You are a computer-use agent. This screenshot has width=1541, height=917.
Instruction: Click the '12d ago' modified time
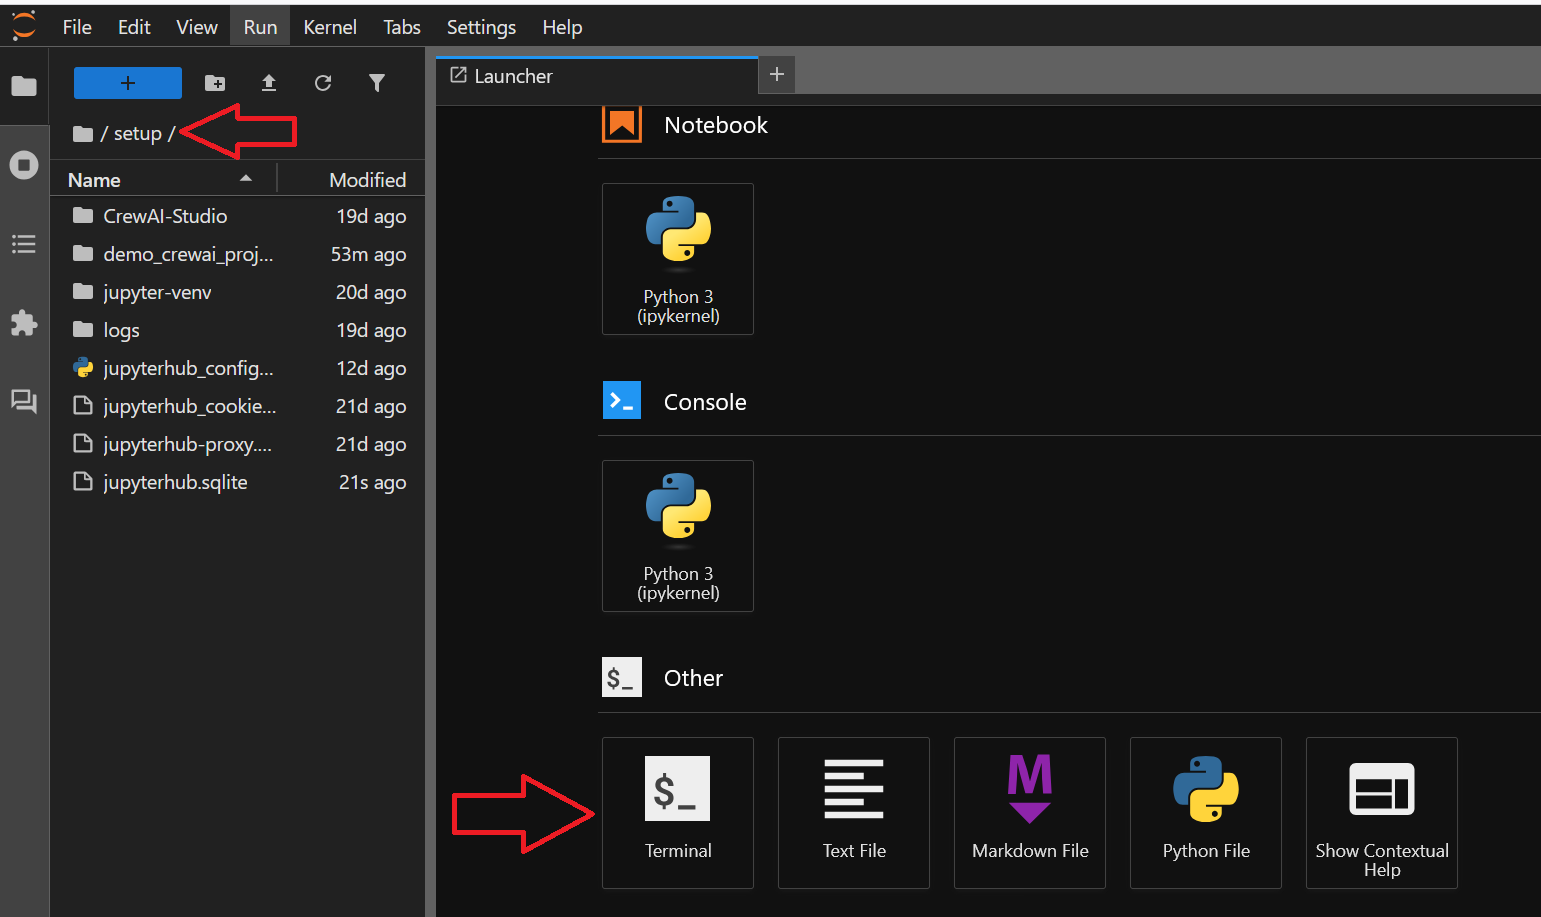click(x=371, y=368)
